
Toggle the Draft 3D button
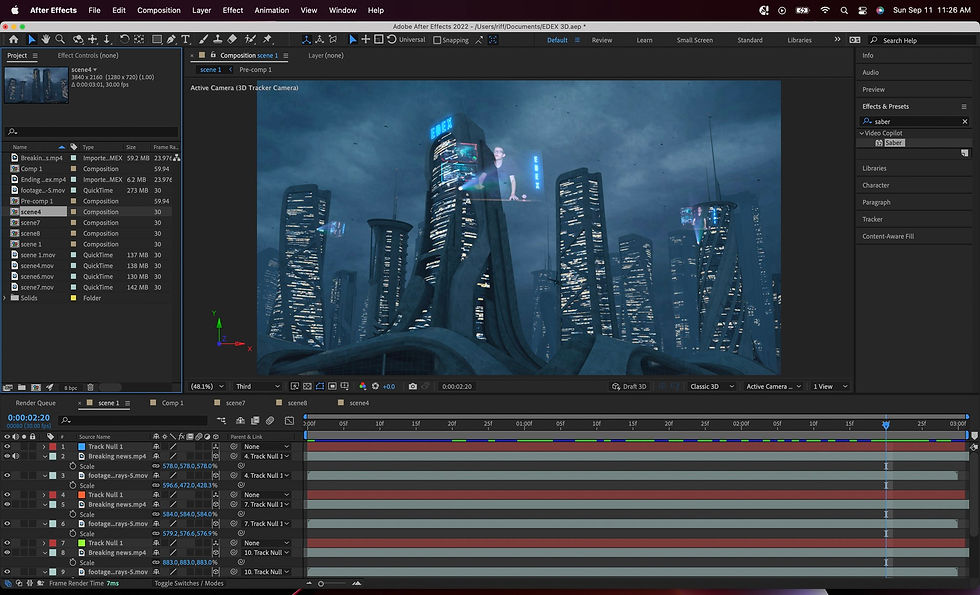(629, 386)
